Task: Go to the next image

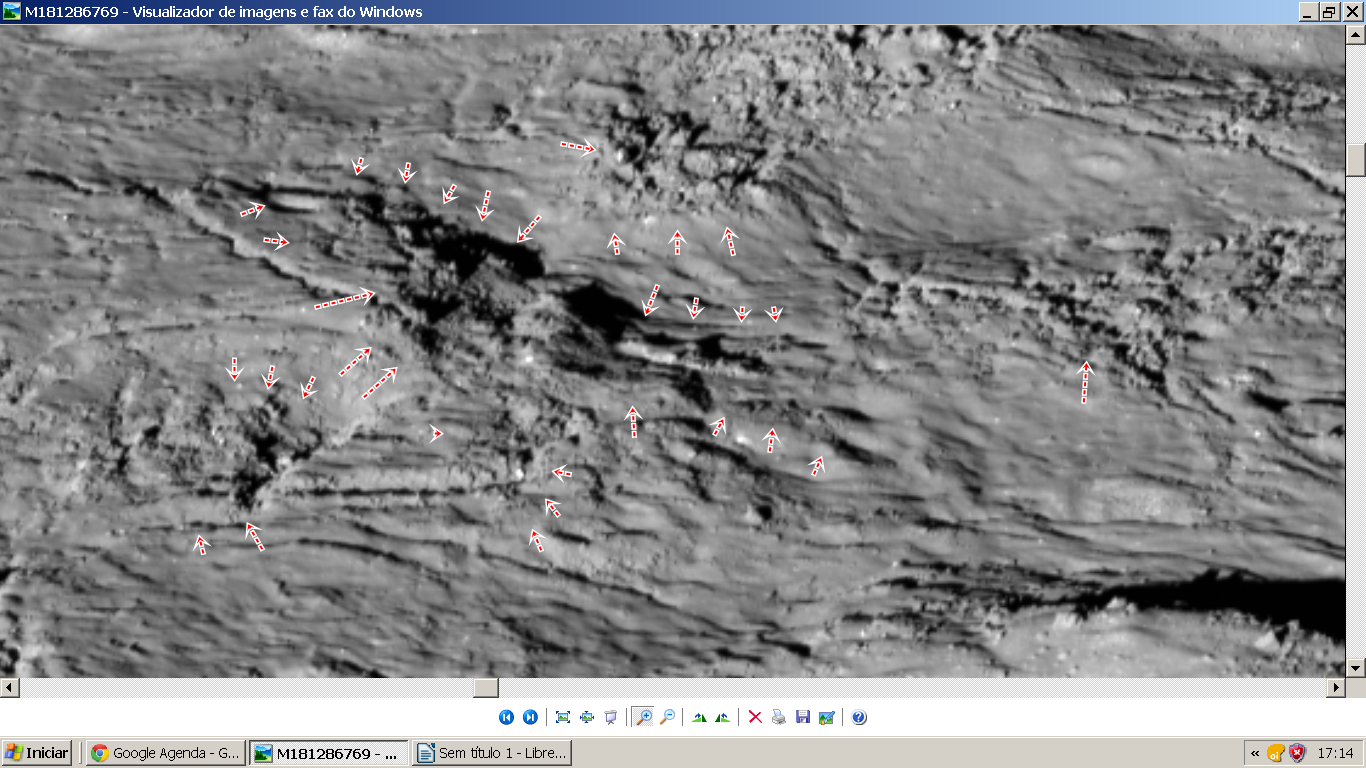Action: 530,717
